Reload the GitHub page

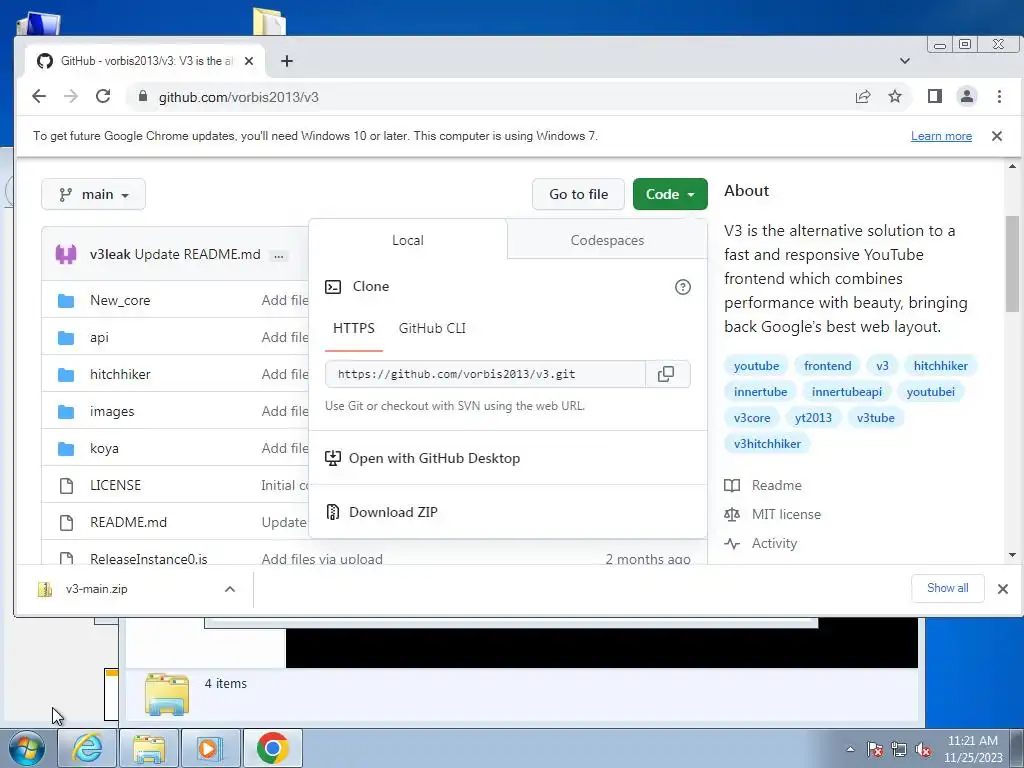click(x=103, y=97)
